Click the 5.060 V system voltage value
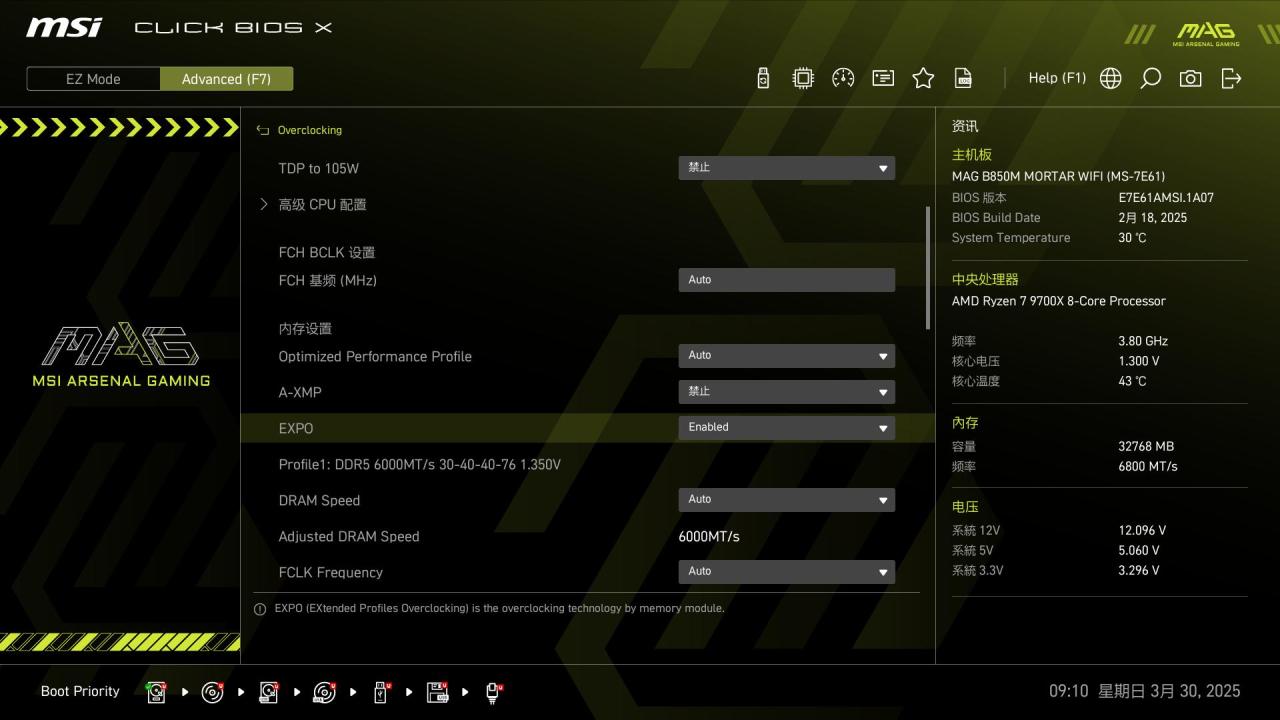The height and width of the screenshot is (720, 1280). [x=1139, y=550]
